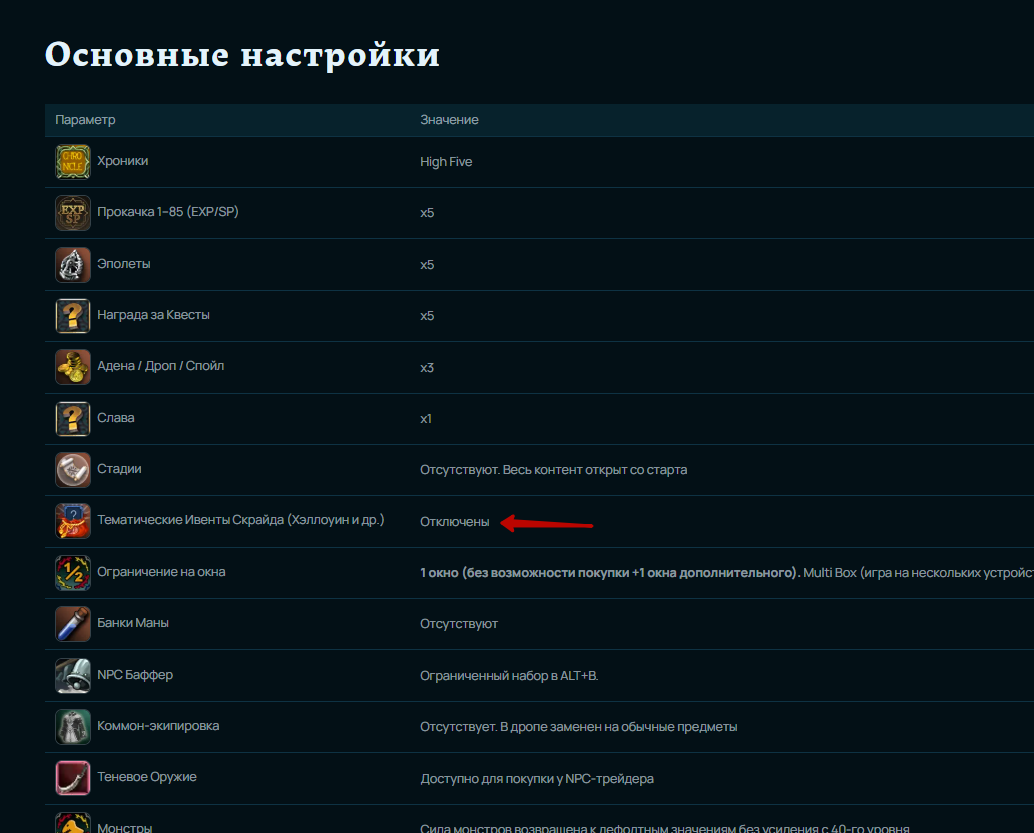Select the Хроники label
This screenshot has width=1034, height=833.
pos(123,161)
